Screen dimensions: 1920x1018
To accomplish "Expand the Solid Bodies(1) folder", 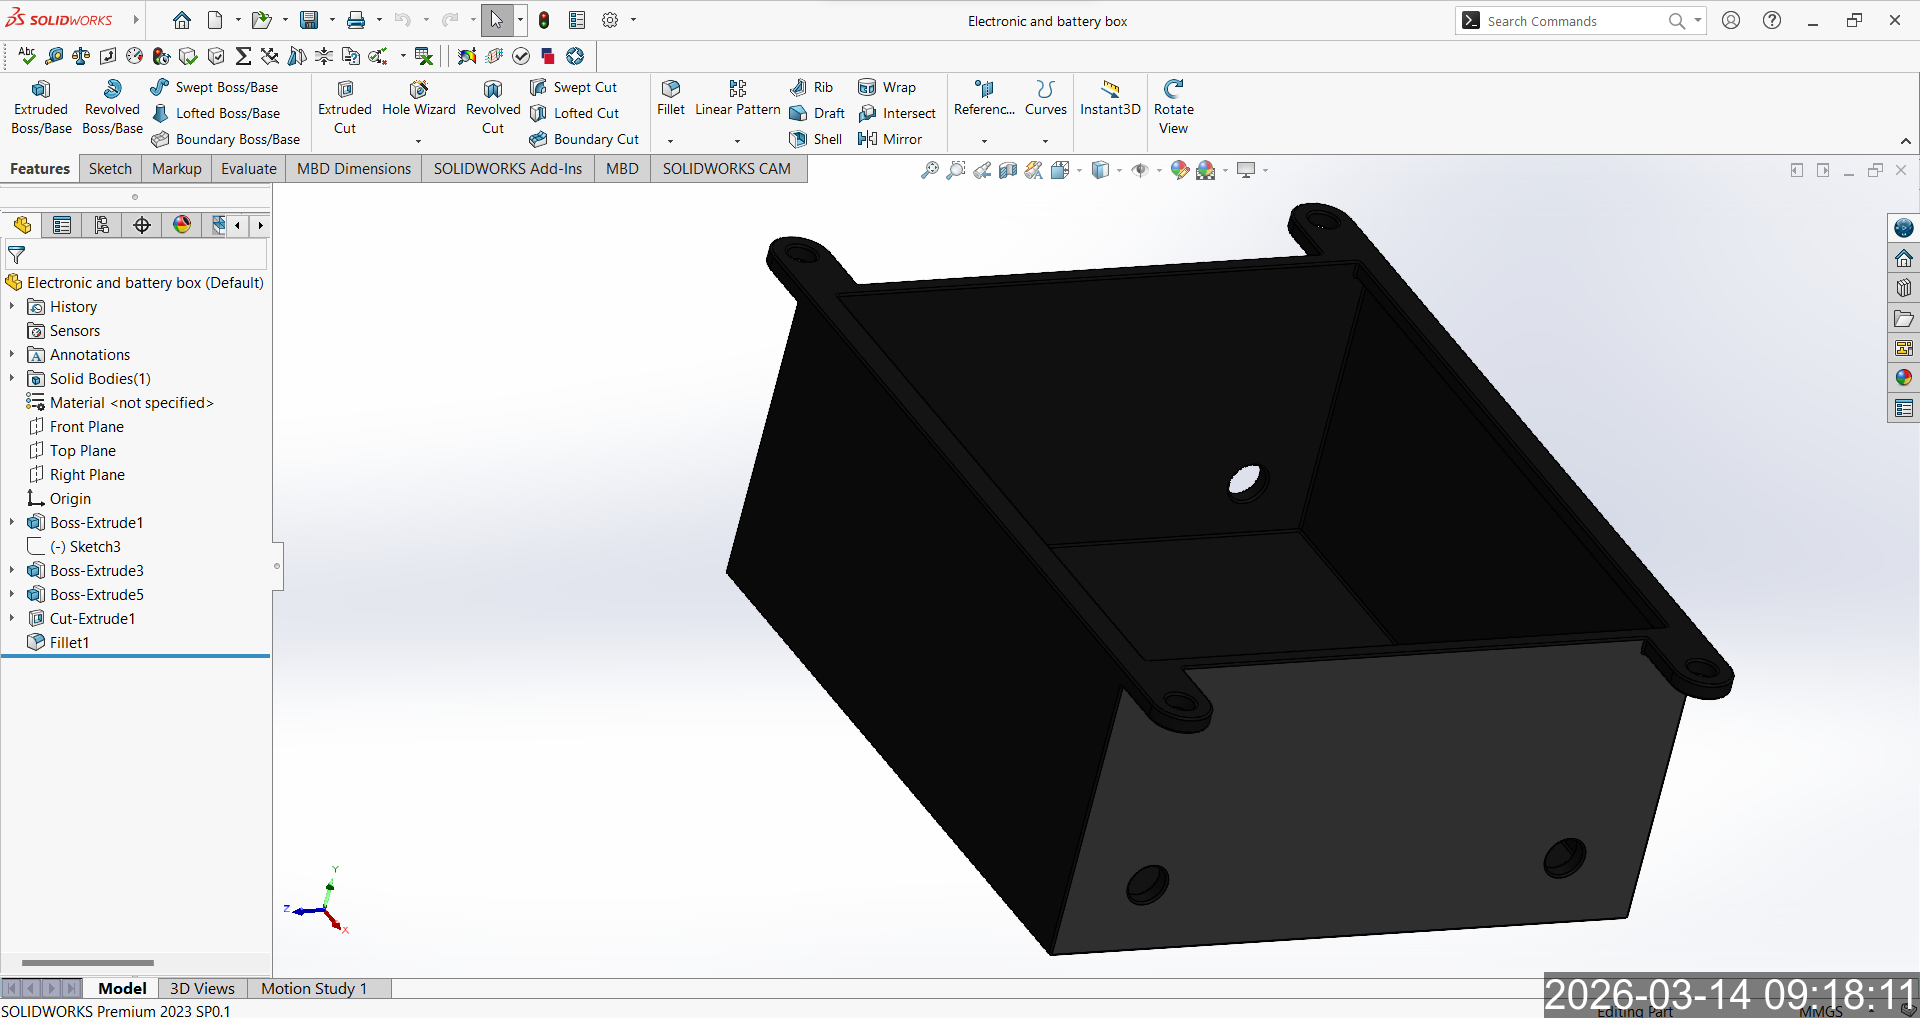I will 12,378.
